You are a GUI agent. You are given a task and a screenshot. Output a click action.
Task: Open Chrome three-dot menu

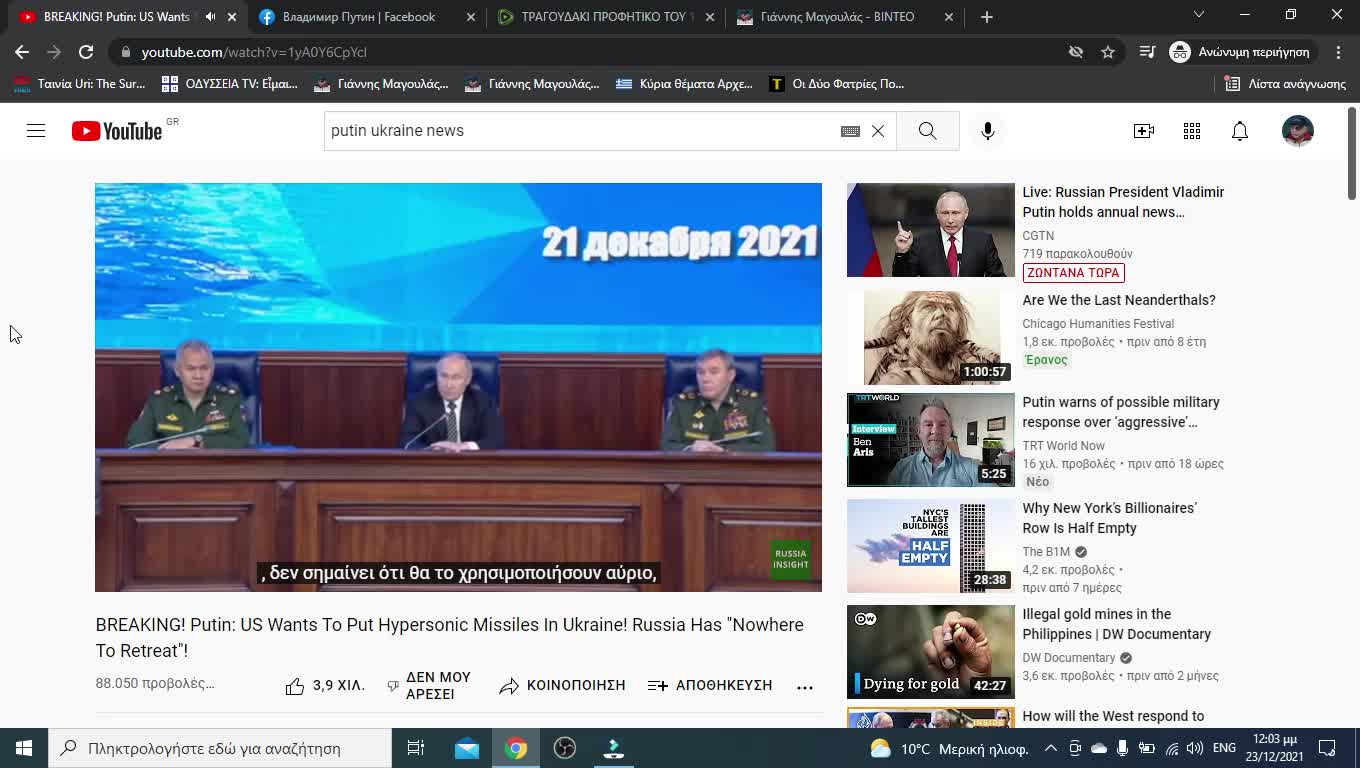pos(1338,52)
